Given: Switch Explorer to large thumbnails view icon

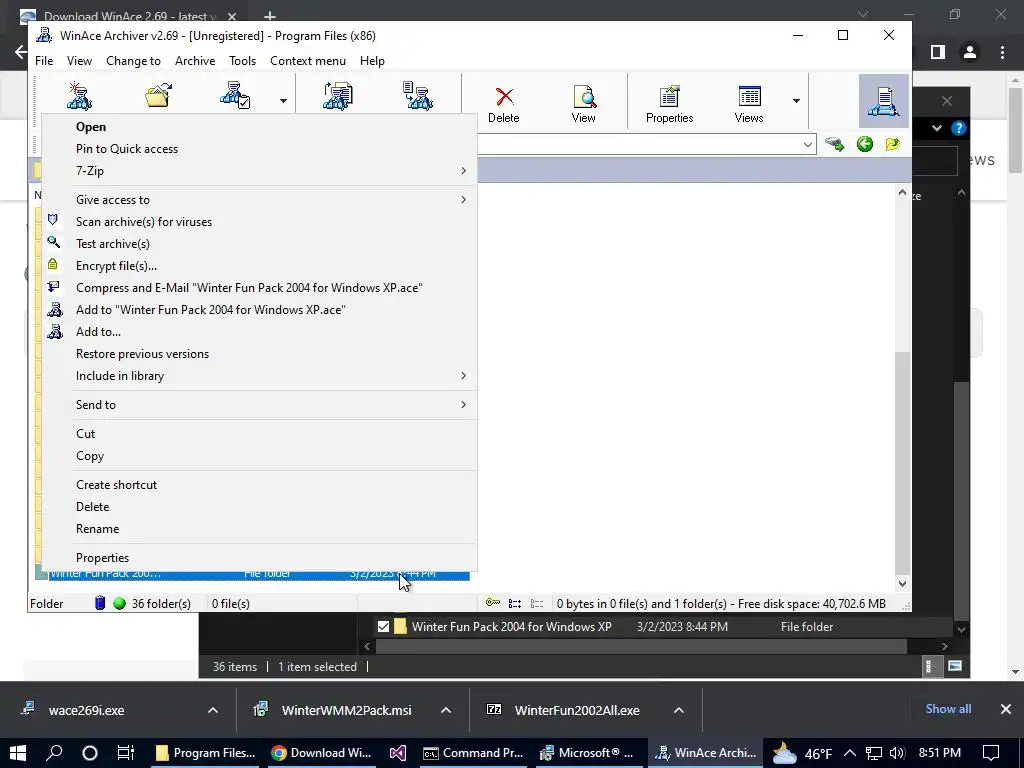Looking at the screenshot, I should pyautogui.click(x=955, y=666).
